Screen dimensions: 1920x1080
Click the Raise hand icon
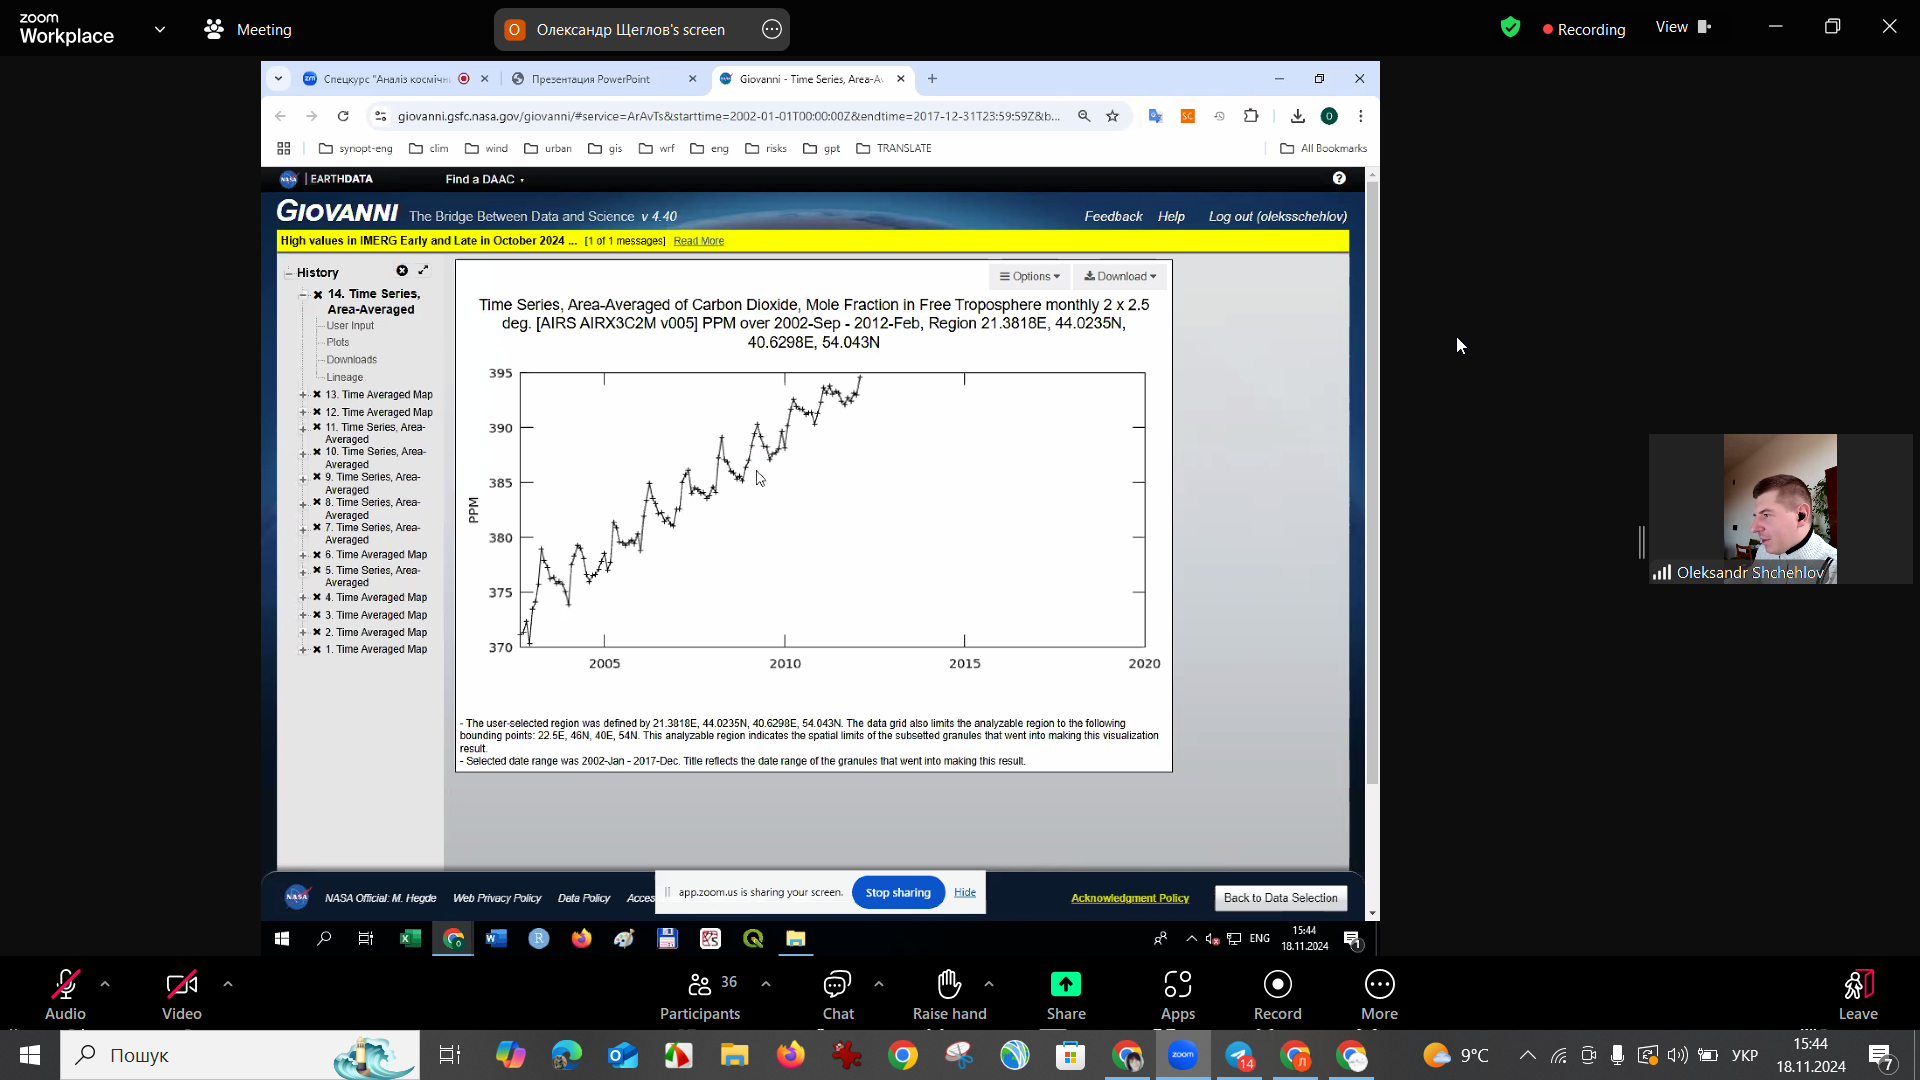tap(949, 985)
